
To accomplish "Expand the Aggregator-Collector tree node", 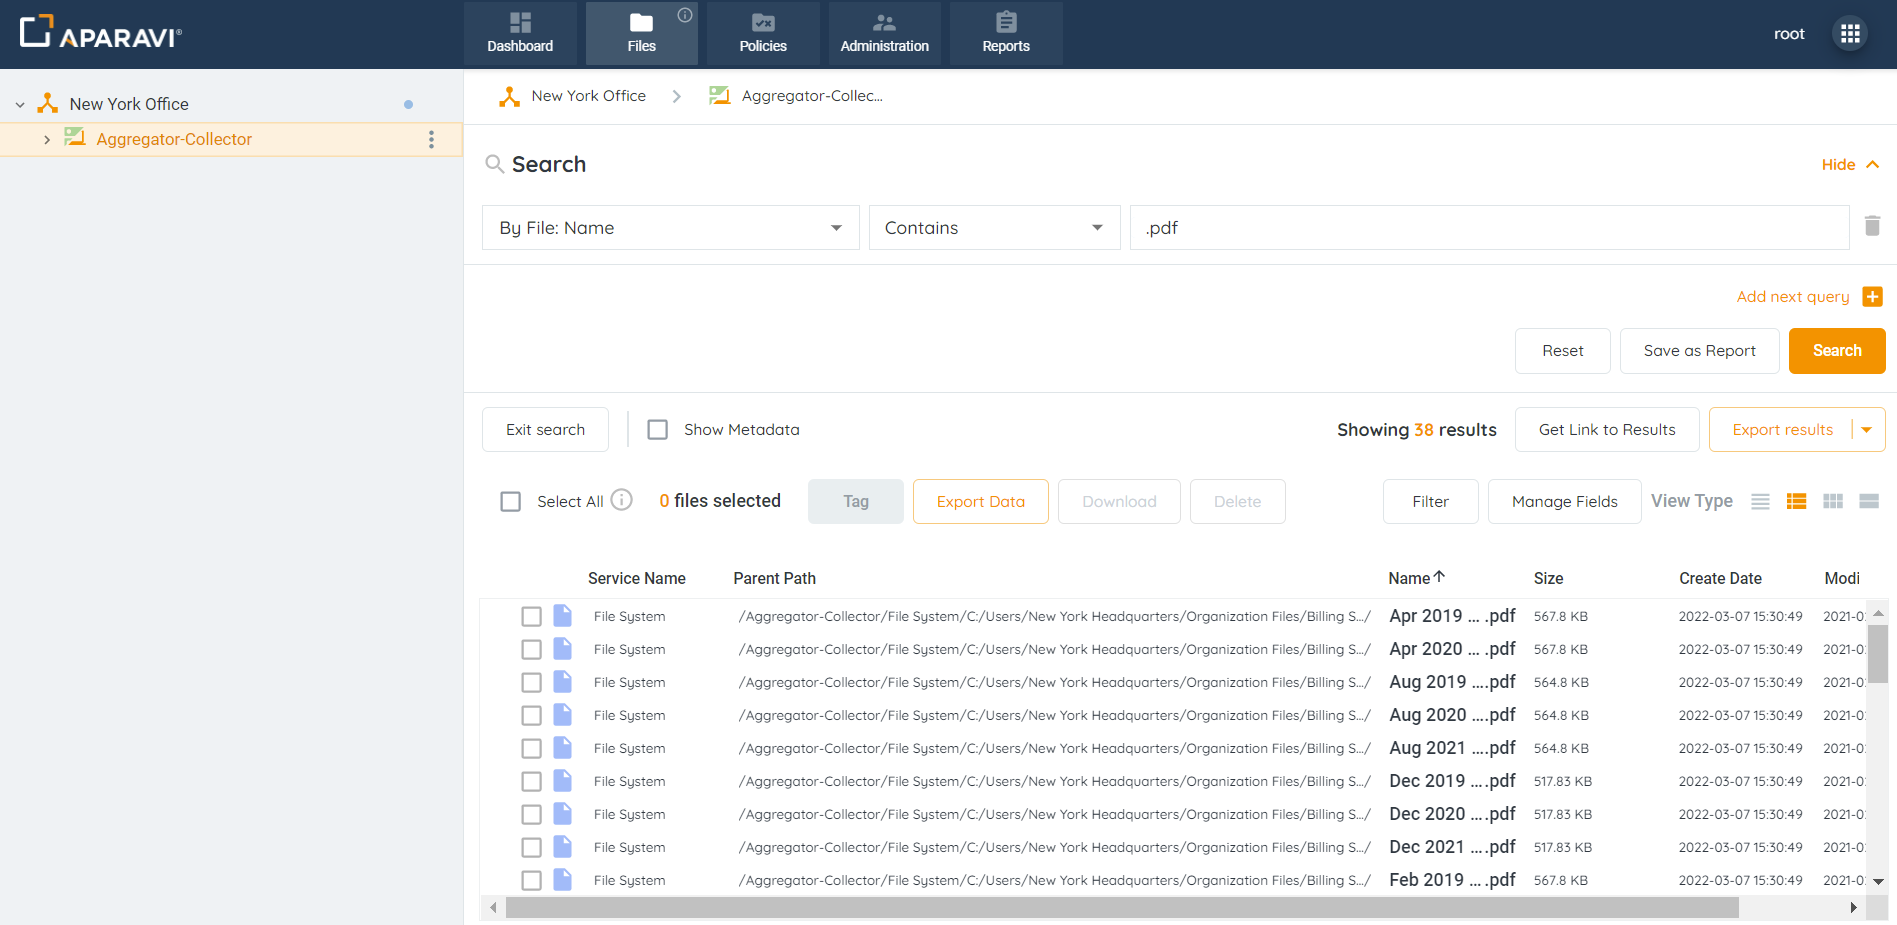I will [47, 140].
